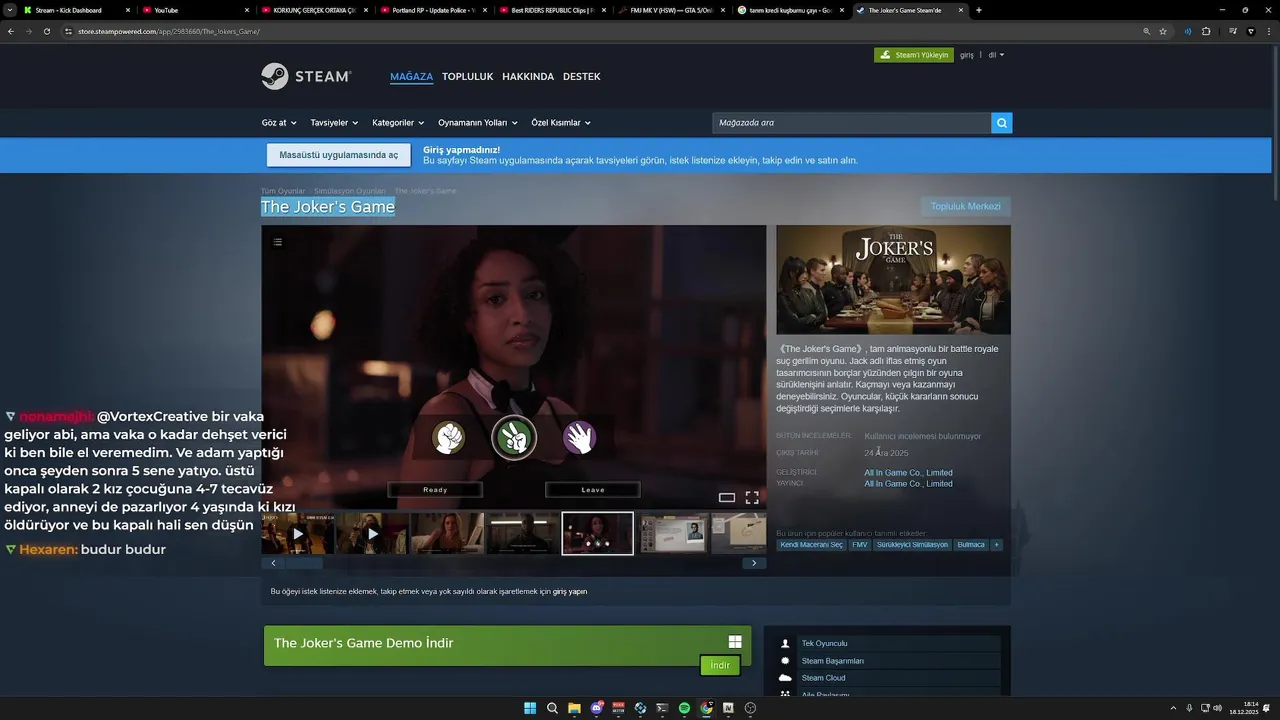
Task: Show hidden system tray icons
Action: tap(1174, 708)
